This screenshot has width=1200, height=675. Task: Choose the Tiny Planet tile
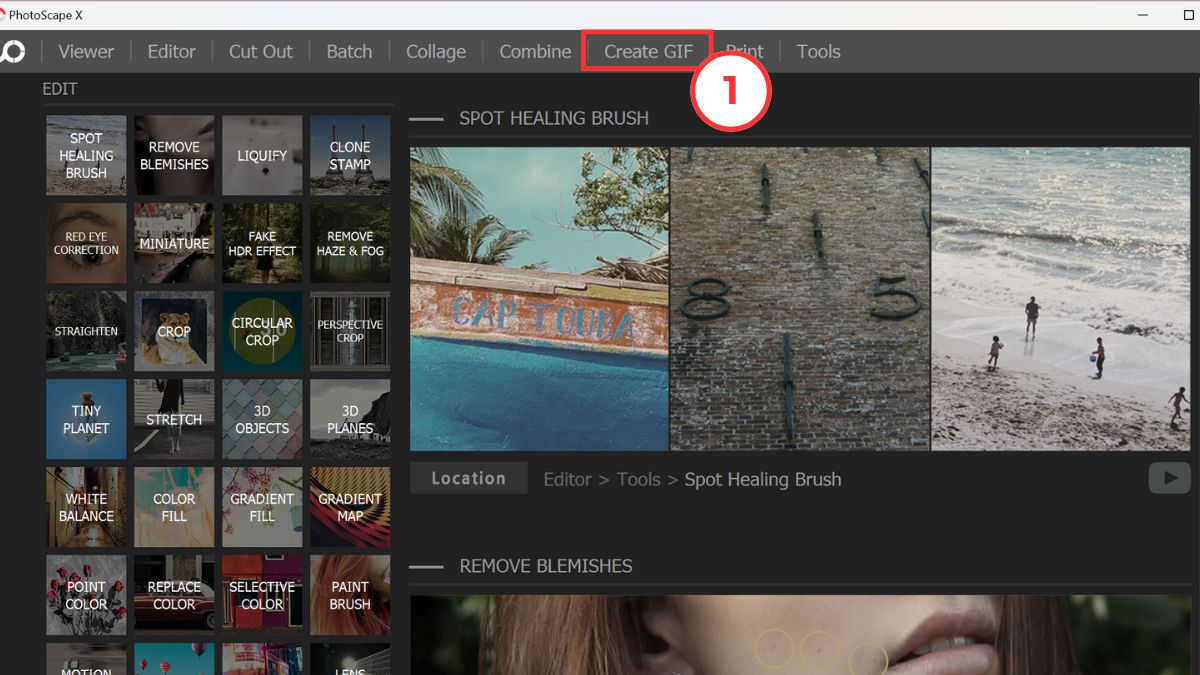click(x=86, y=419)
